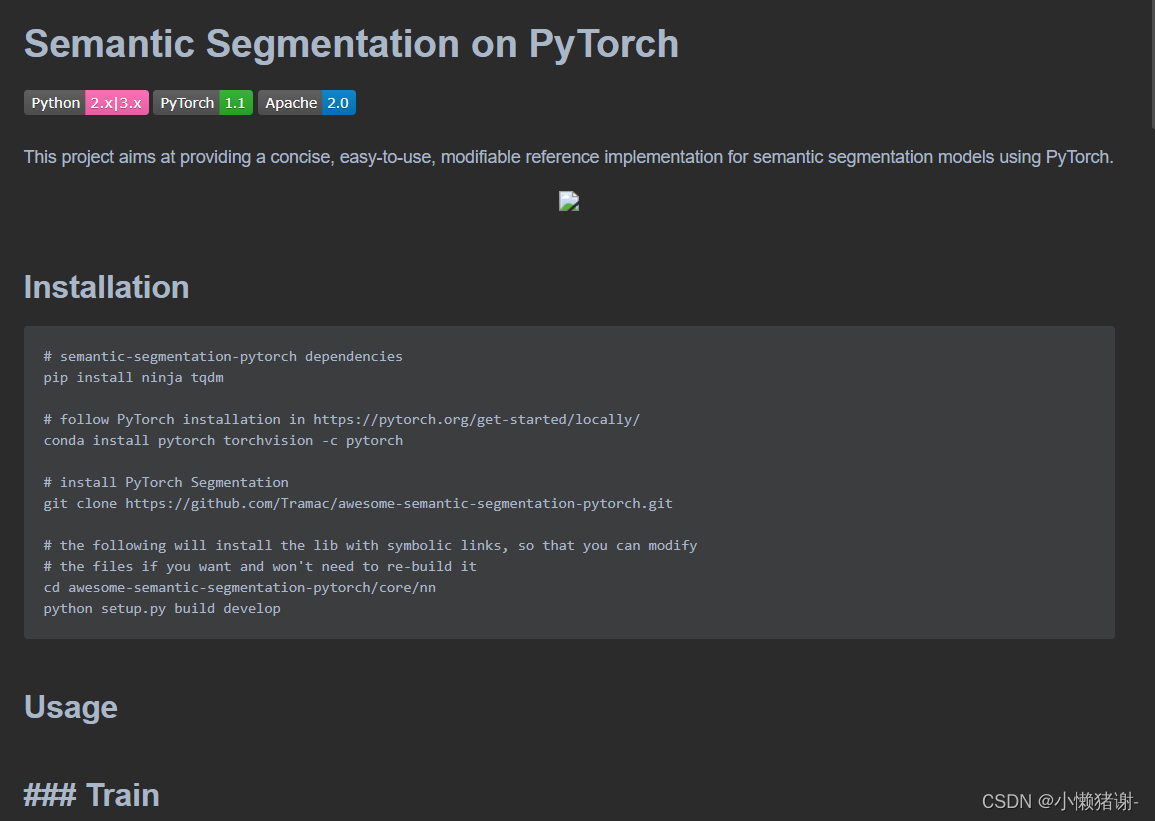The width and height of the screenshot is (1155, 821).
Task: Click the conda install pytorch torchvision line
Action: (x=223, y=440)
